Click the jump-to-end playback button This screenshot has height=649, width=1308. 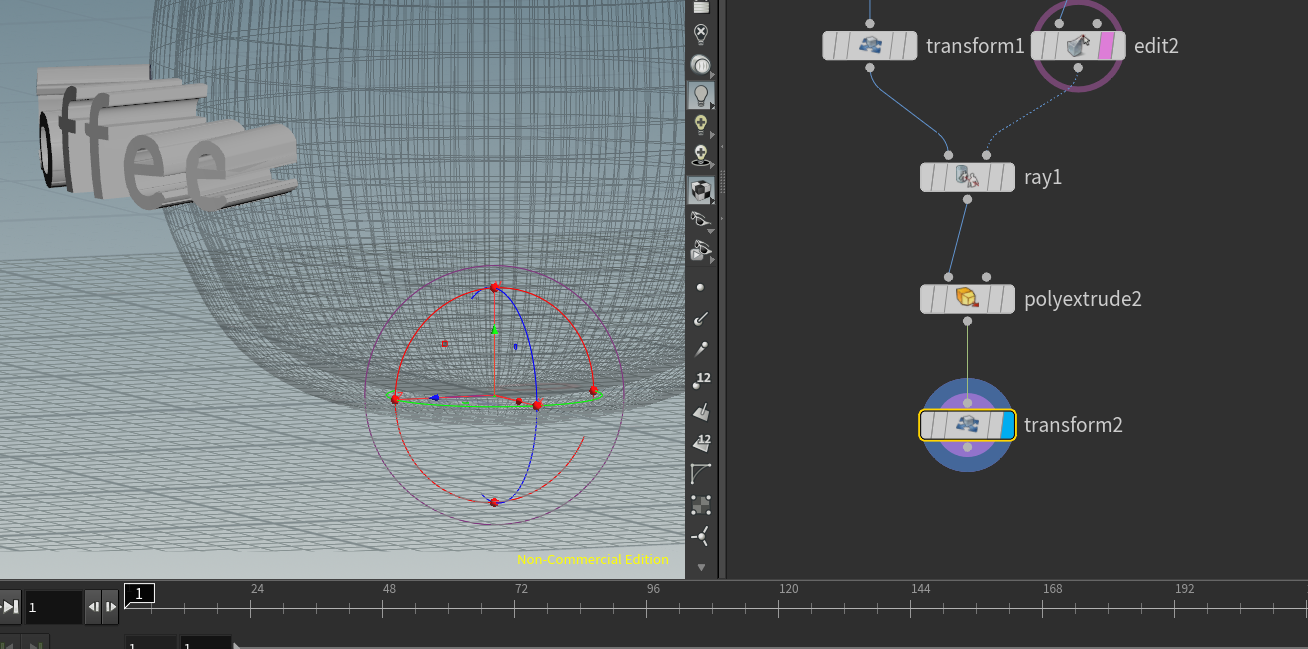(x=10, y=606)
